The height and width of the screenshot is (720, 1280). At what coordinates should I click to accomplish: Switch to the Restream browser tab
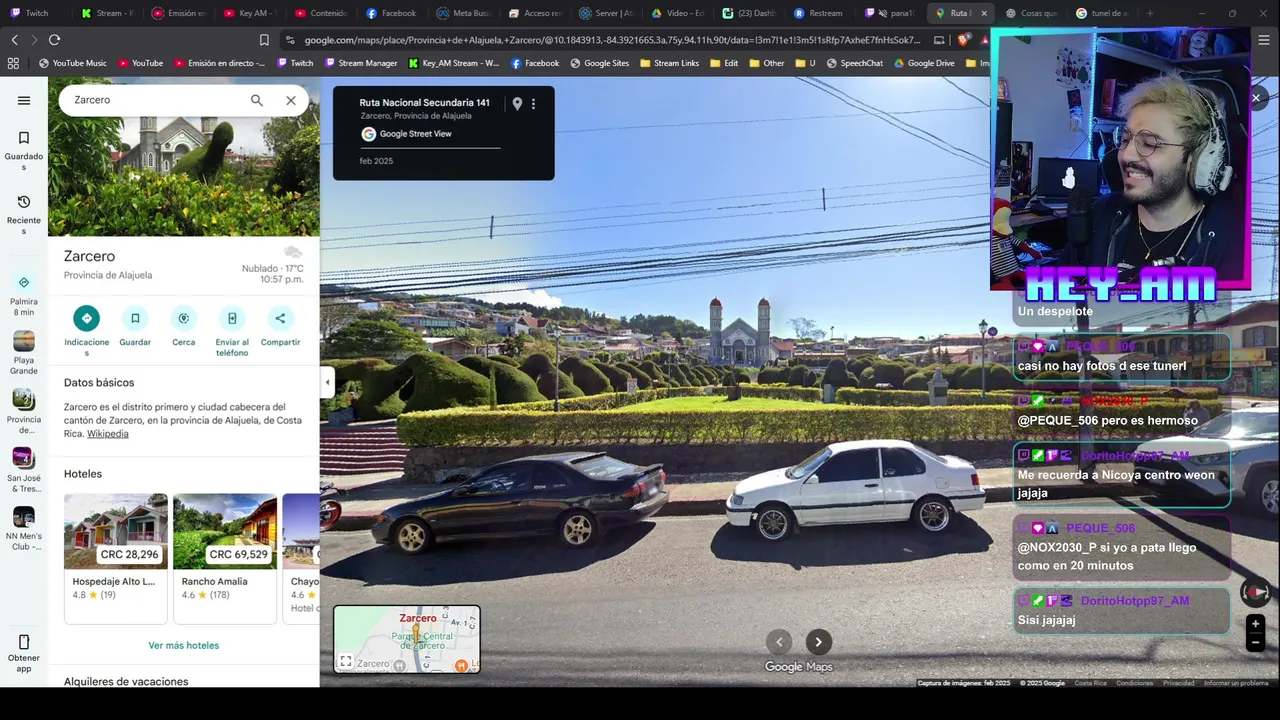(x=820, y=13)
